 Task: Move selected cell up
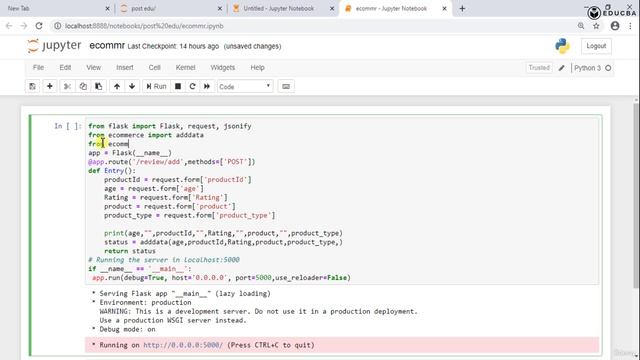click(x=117, y=87)
